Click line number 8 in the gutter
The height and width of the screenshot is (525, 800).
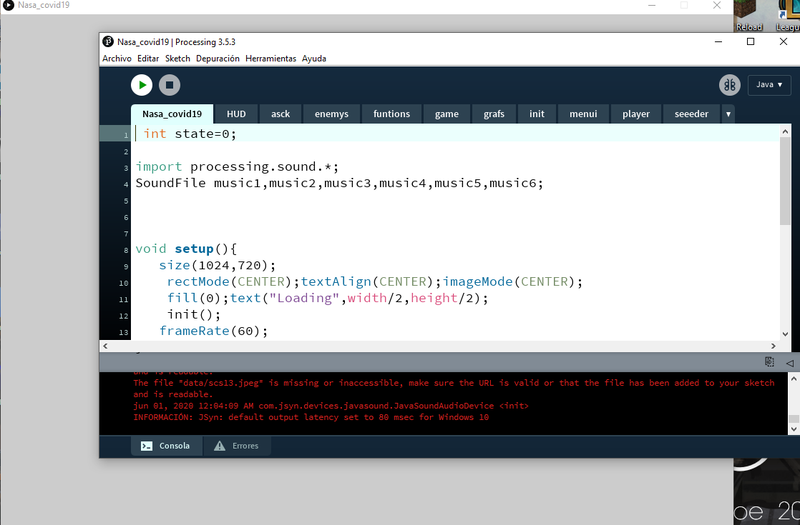pyautogui.click(x=126, y=250)
